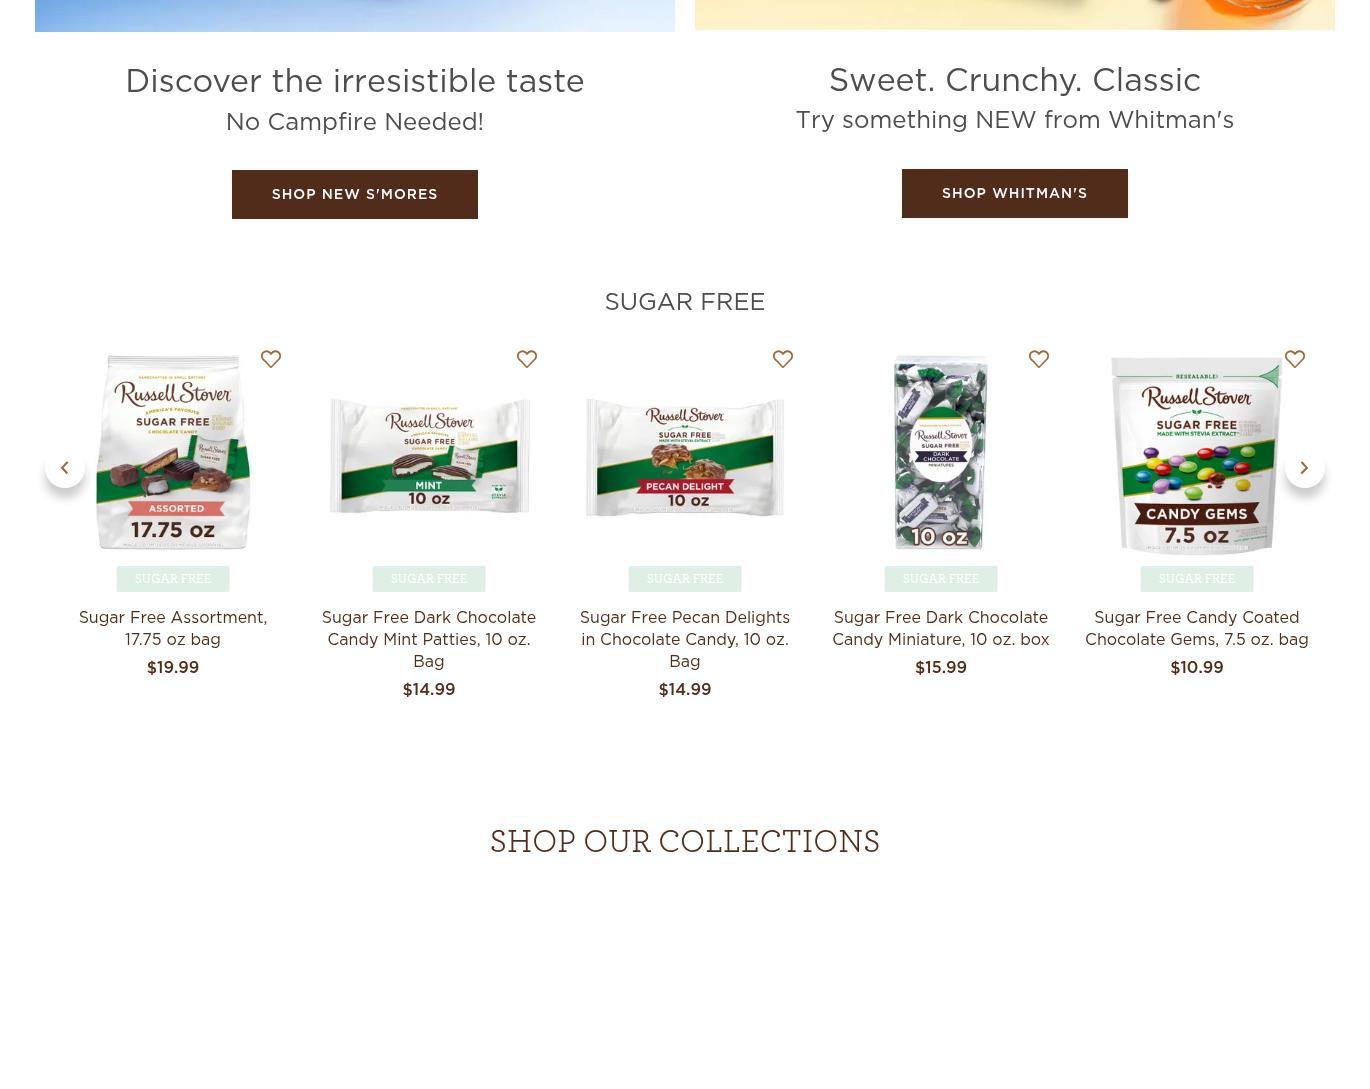Image resolution: width=1370 pixels, height=1089 pixels.
Task: Go to previous sugar free carousel items
Action: 65,468
